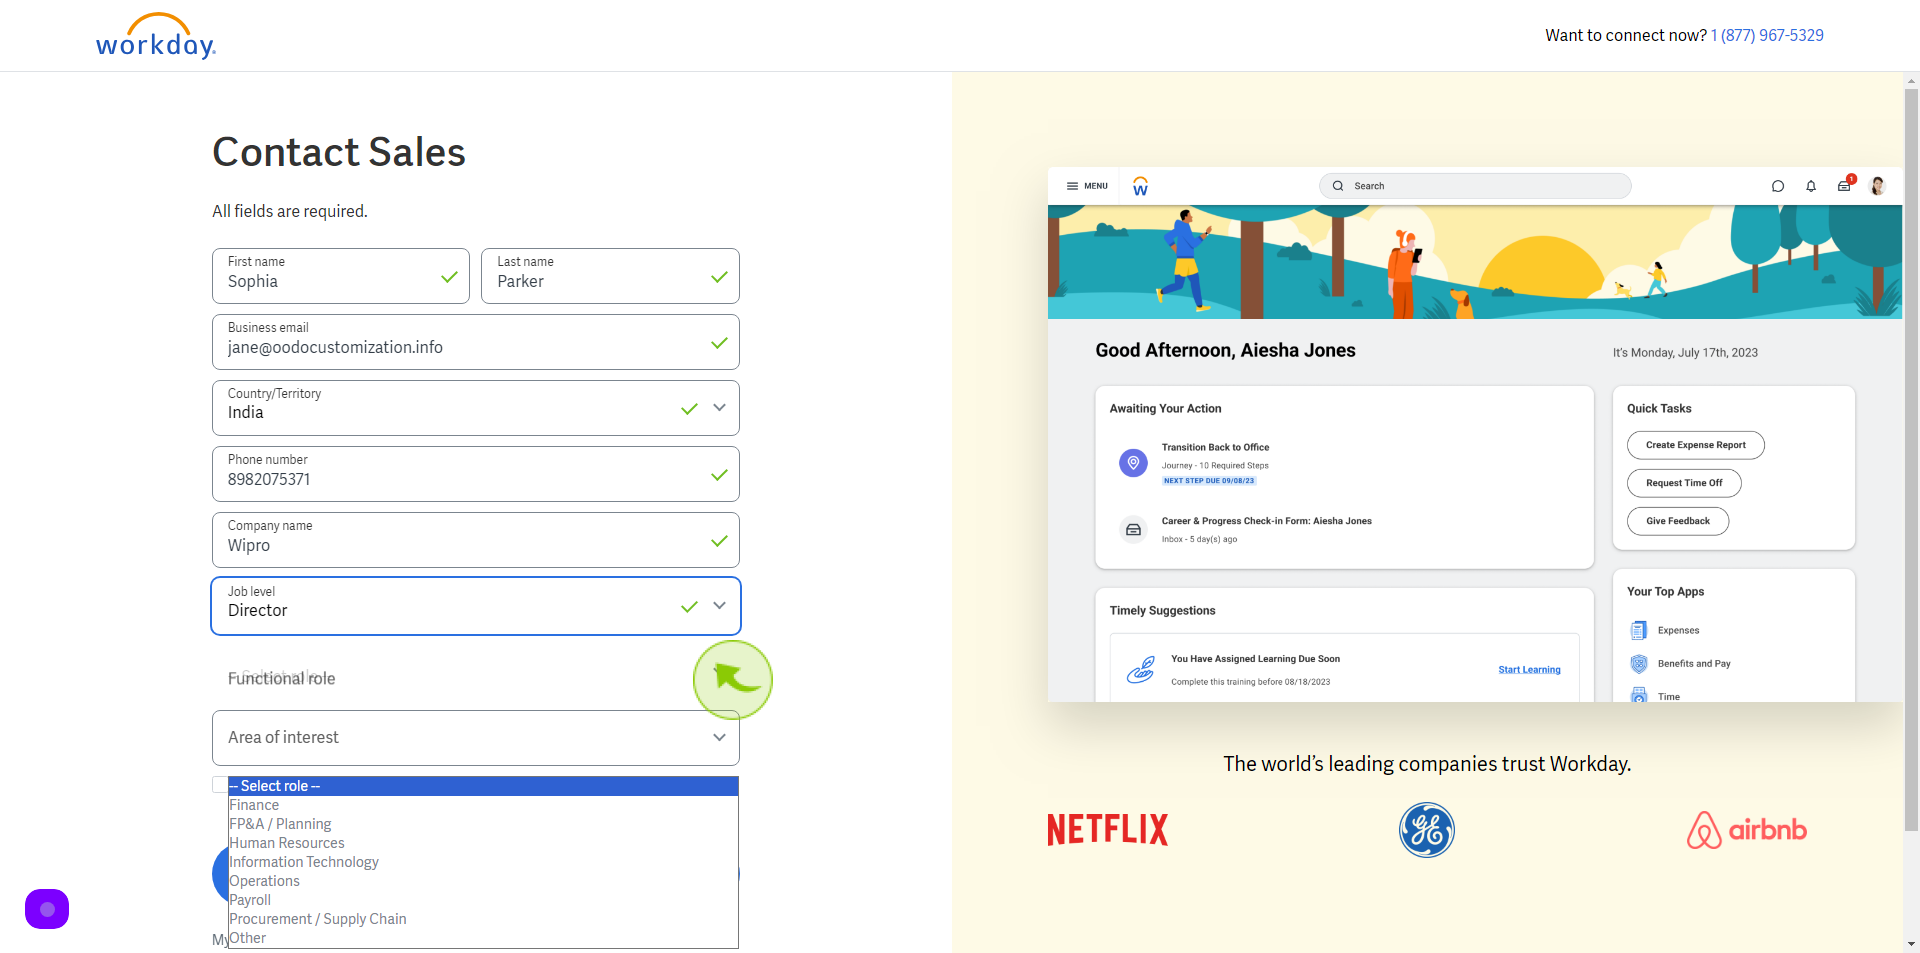Choose Finance from the role list
Image resolution: width=1920 pixels, height=953 pixels.
(x=483, y=805)
